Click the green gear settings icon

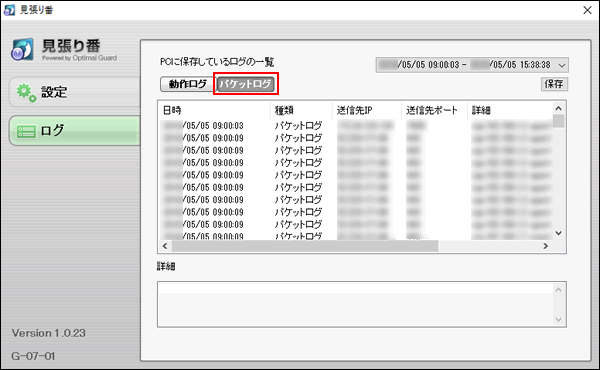tap(26, 92)
